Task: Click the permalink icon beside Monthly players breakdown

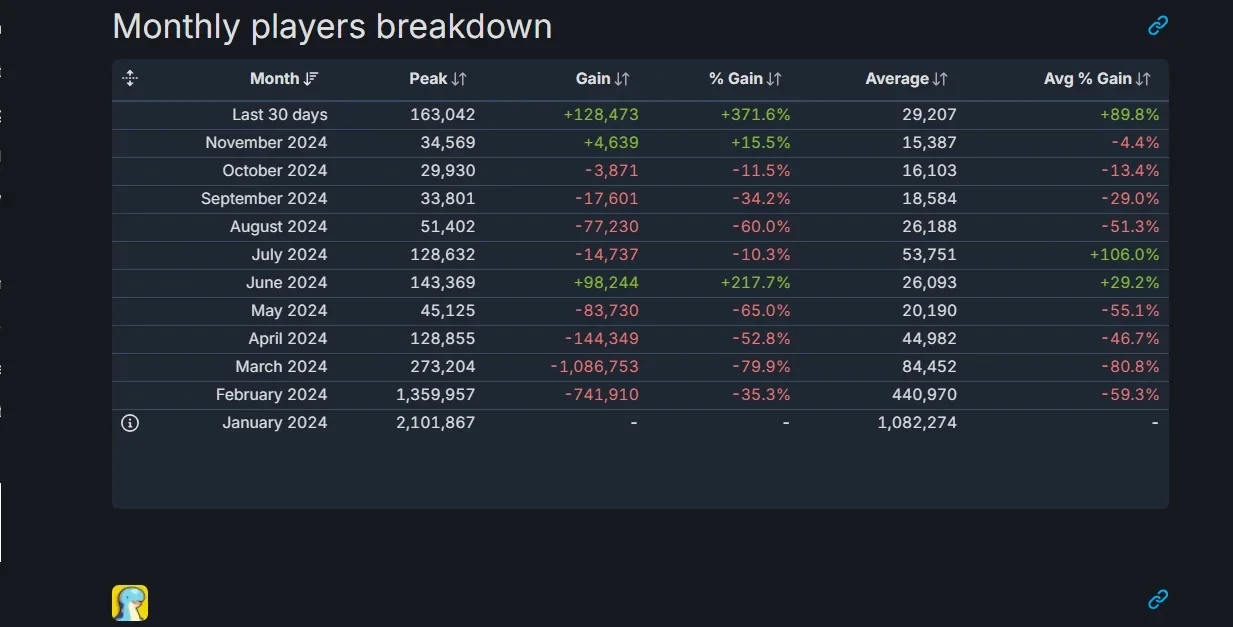Action: pyautogui.click(x=1157, y=26)
